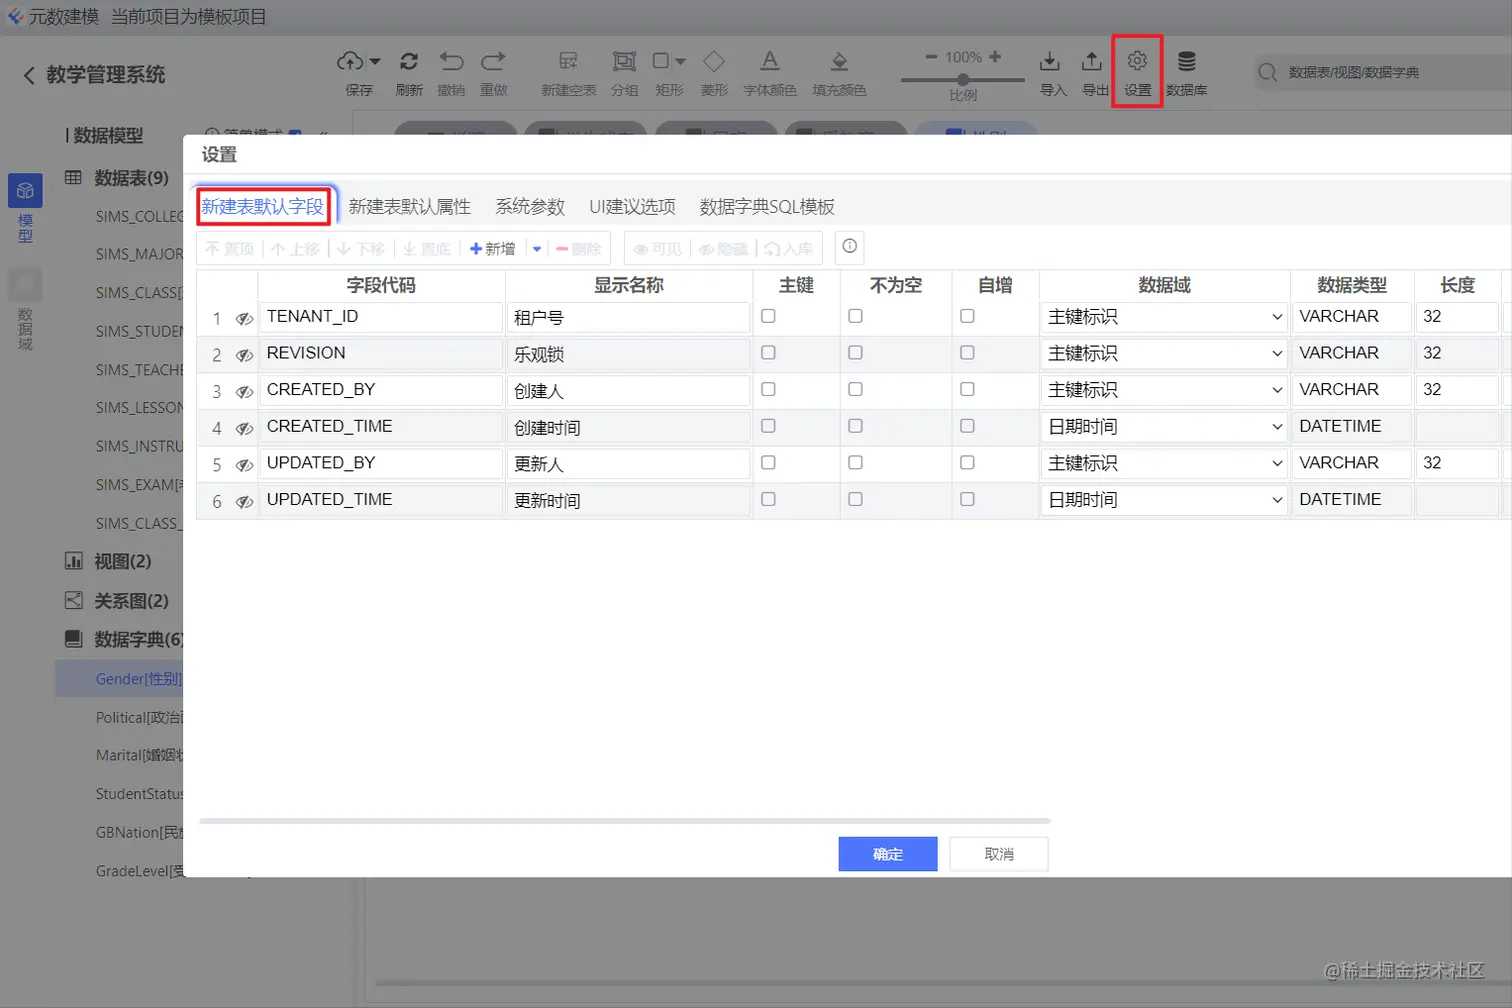Click the 数据库 database icon
This screenshot has width=1512, height=1008.
pyautogui.click(x=1186, y=61)
